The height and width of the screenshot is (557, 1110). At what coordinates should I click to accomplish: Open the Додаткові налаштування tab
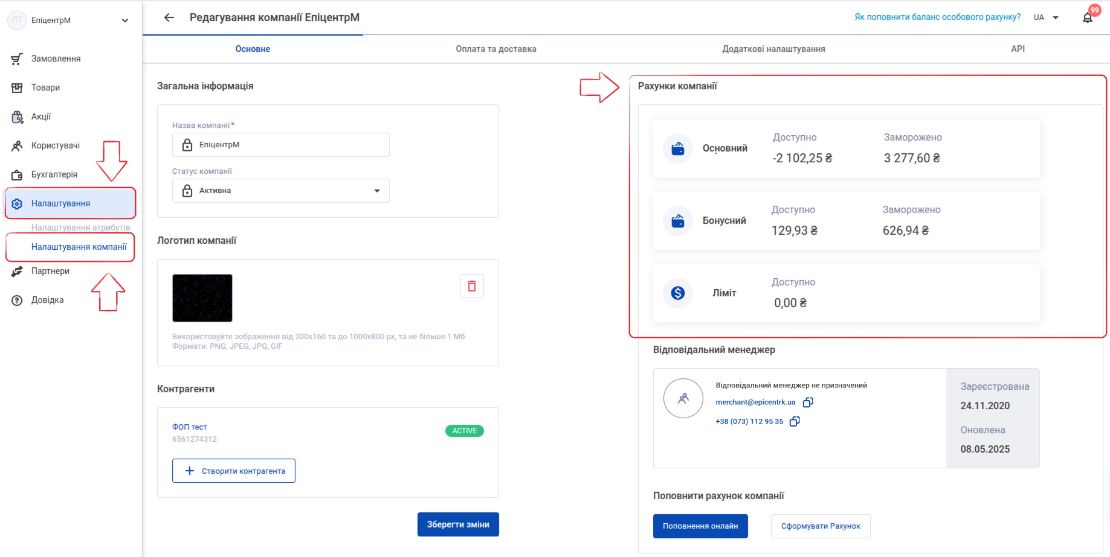[x=774, y=49]
